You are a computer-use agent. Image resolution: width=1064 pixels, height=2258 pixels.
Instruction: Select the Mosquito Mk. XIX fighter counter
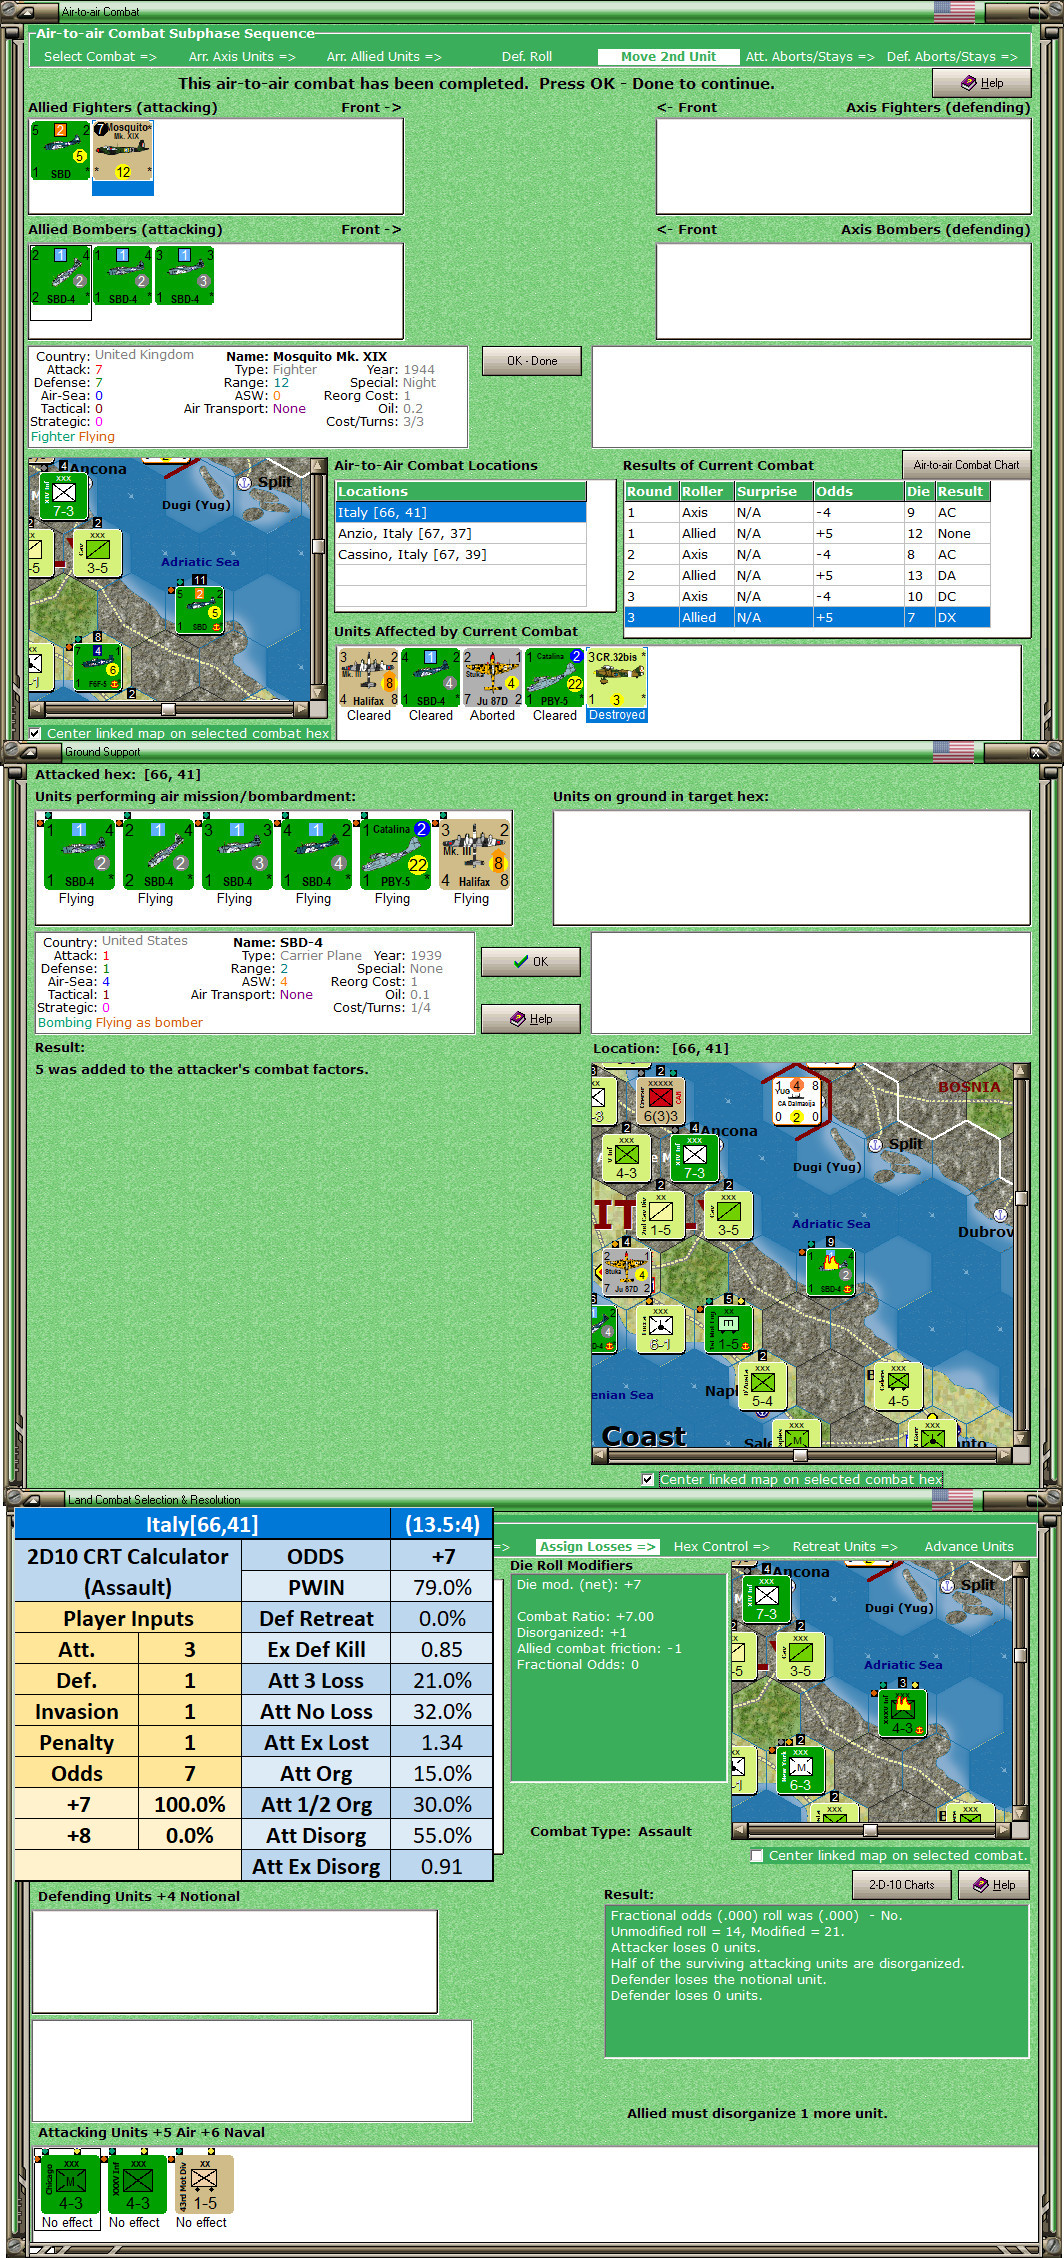(123, 151)
